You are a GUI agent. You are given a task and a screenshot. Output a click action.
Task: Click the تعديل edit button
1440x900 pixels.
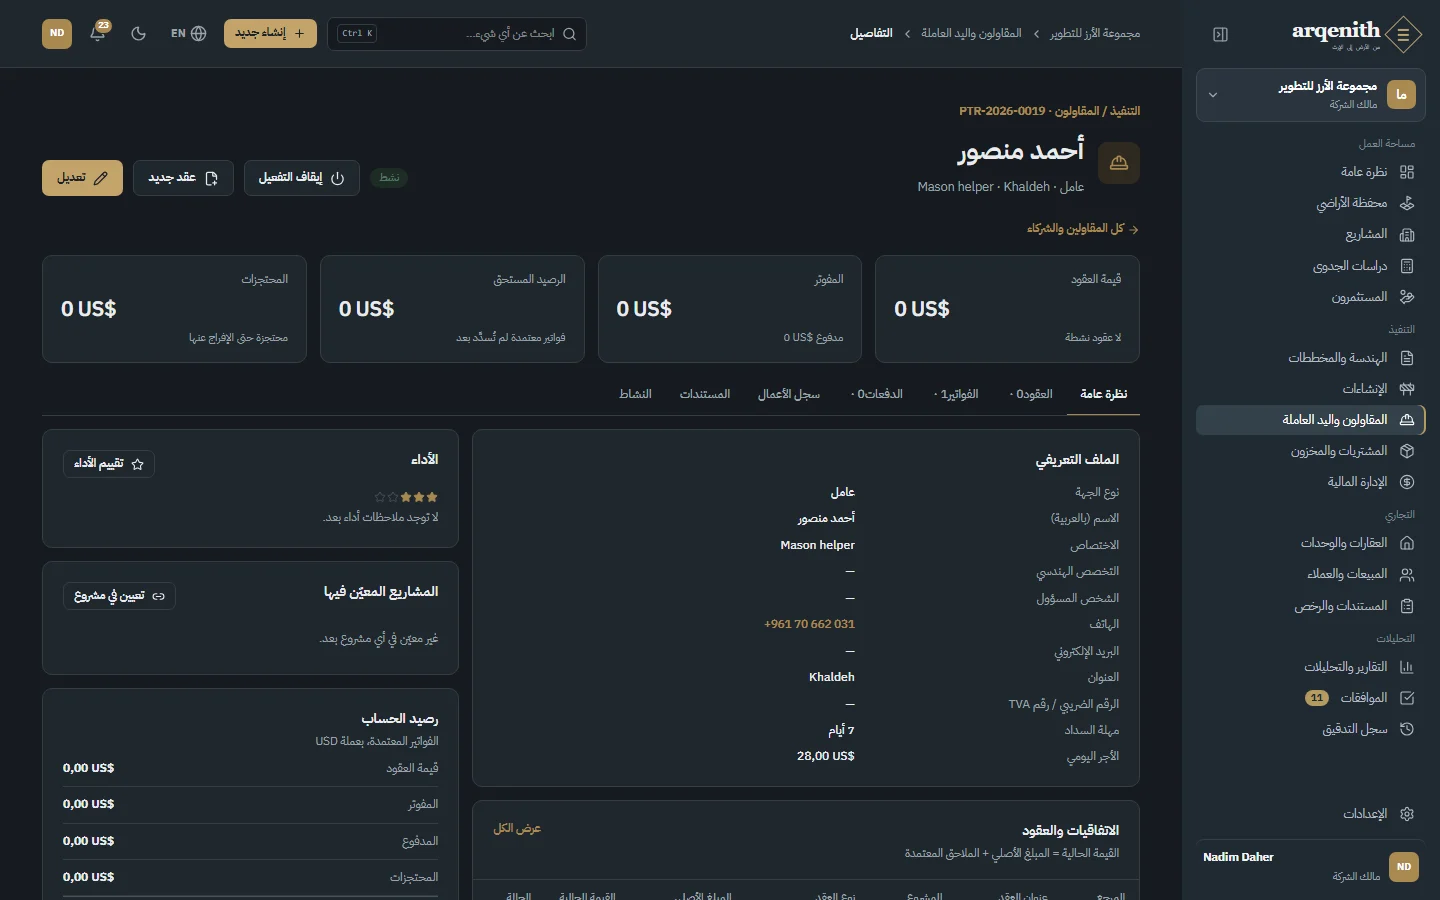82,178
